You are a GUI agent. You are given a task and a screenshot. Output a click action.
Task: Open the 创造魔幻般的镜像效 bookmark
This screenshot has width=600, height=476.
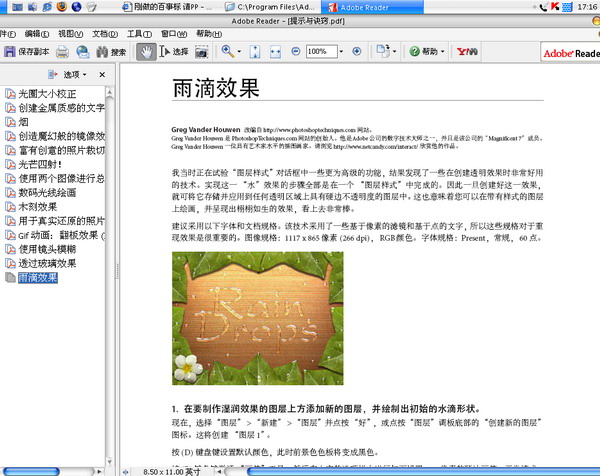[x=62, y=136]
